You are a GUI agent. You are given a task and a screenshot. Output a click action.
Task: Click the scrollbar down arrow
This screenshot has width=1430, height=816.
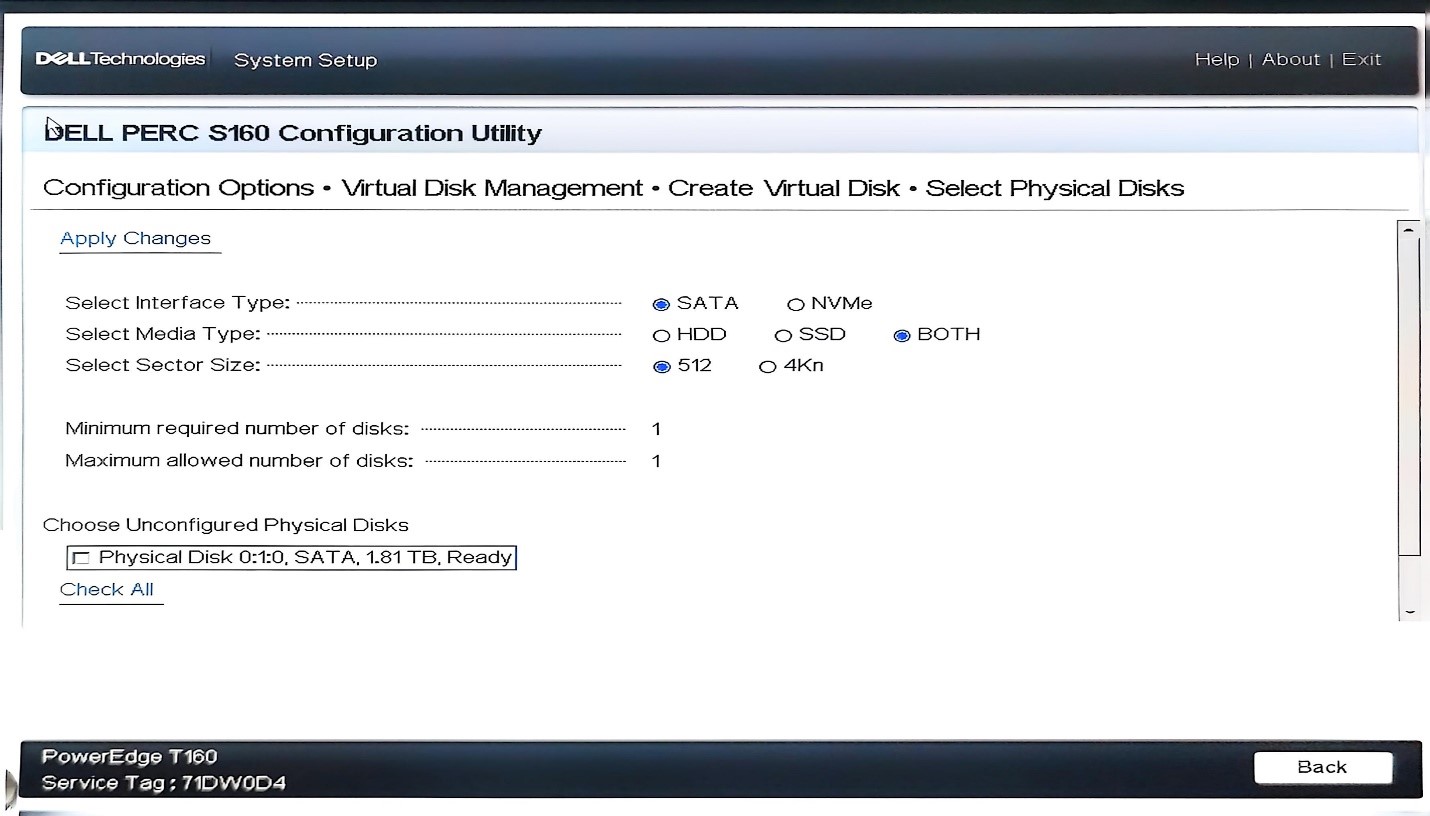1409,611
